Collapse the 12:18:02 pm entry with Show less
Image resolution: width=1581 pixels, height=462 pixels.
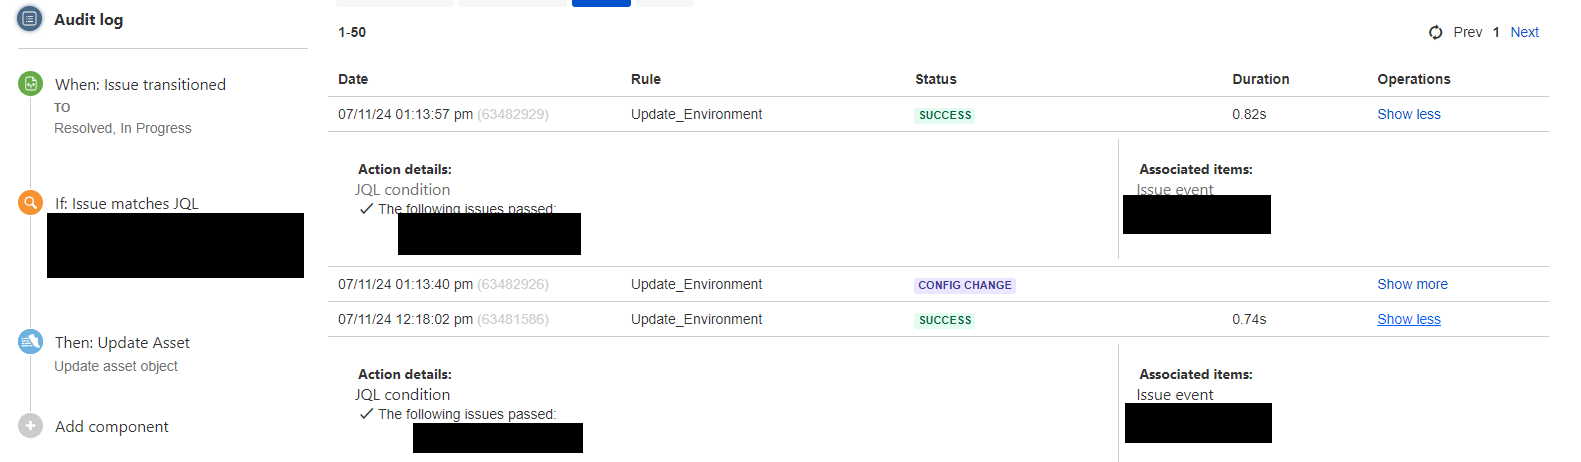click(1409, 319)
